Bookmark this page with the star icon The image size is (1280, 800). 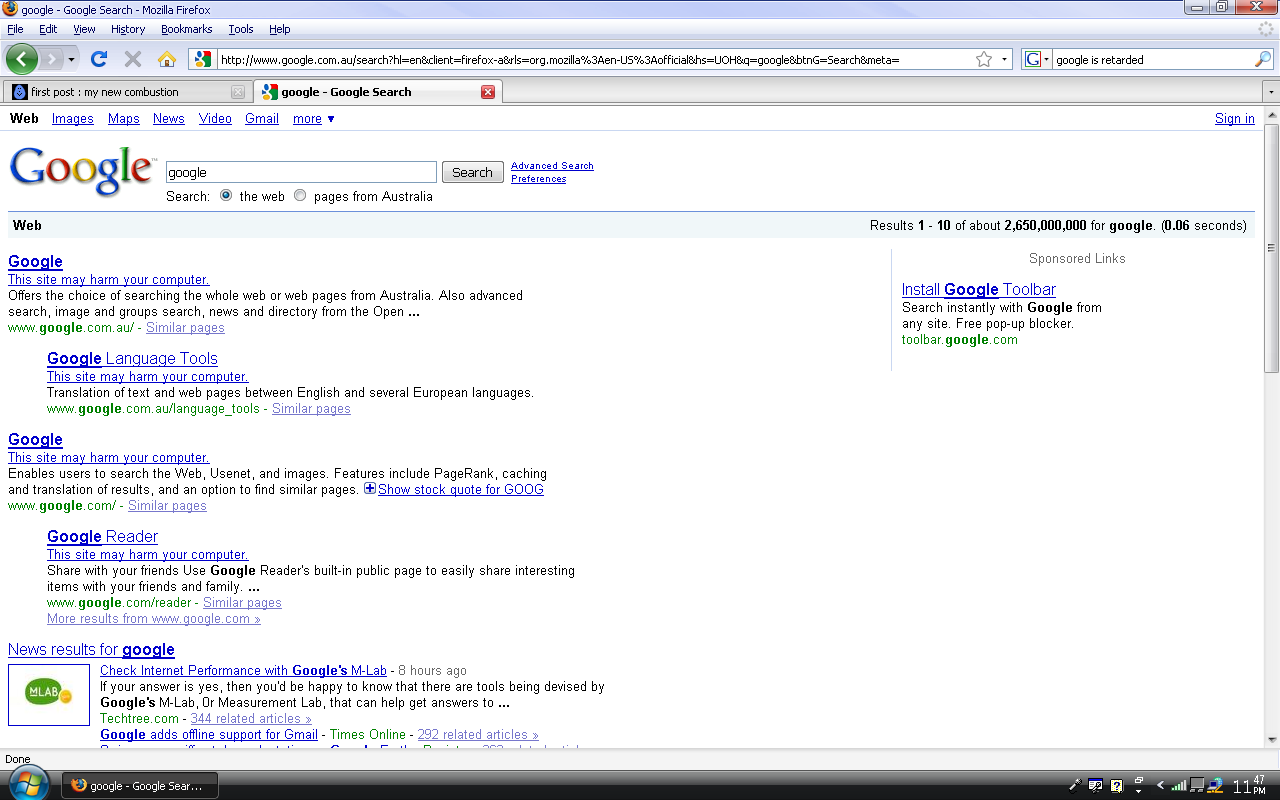click(x=984, y=59)
